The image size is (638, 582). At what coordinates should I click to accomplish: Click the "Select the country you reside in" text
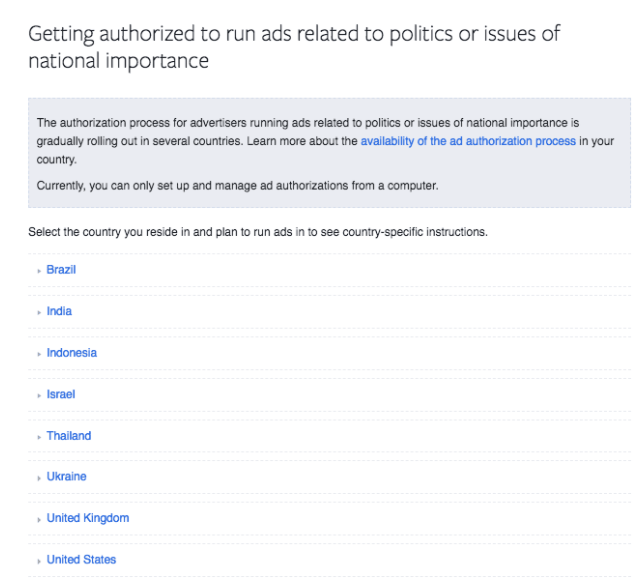[x=258, y=232]
